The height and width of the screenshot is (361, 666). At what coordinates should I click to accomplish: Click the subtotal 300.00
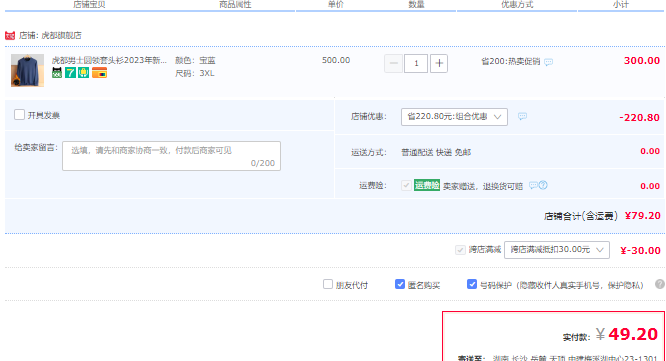pos(642,61)
